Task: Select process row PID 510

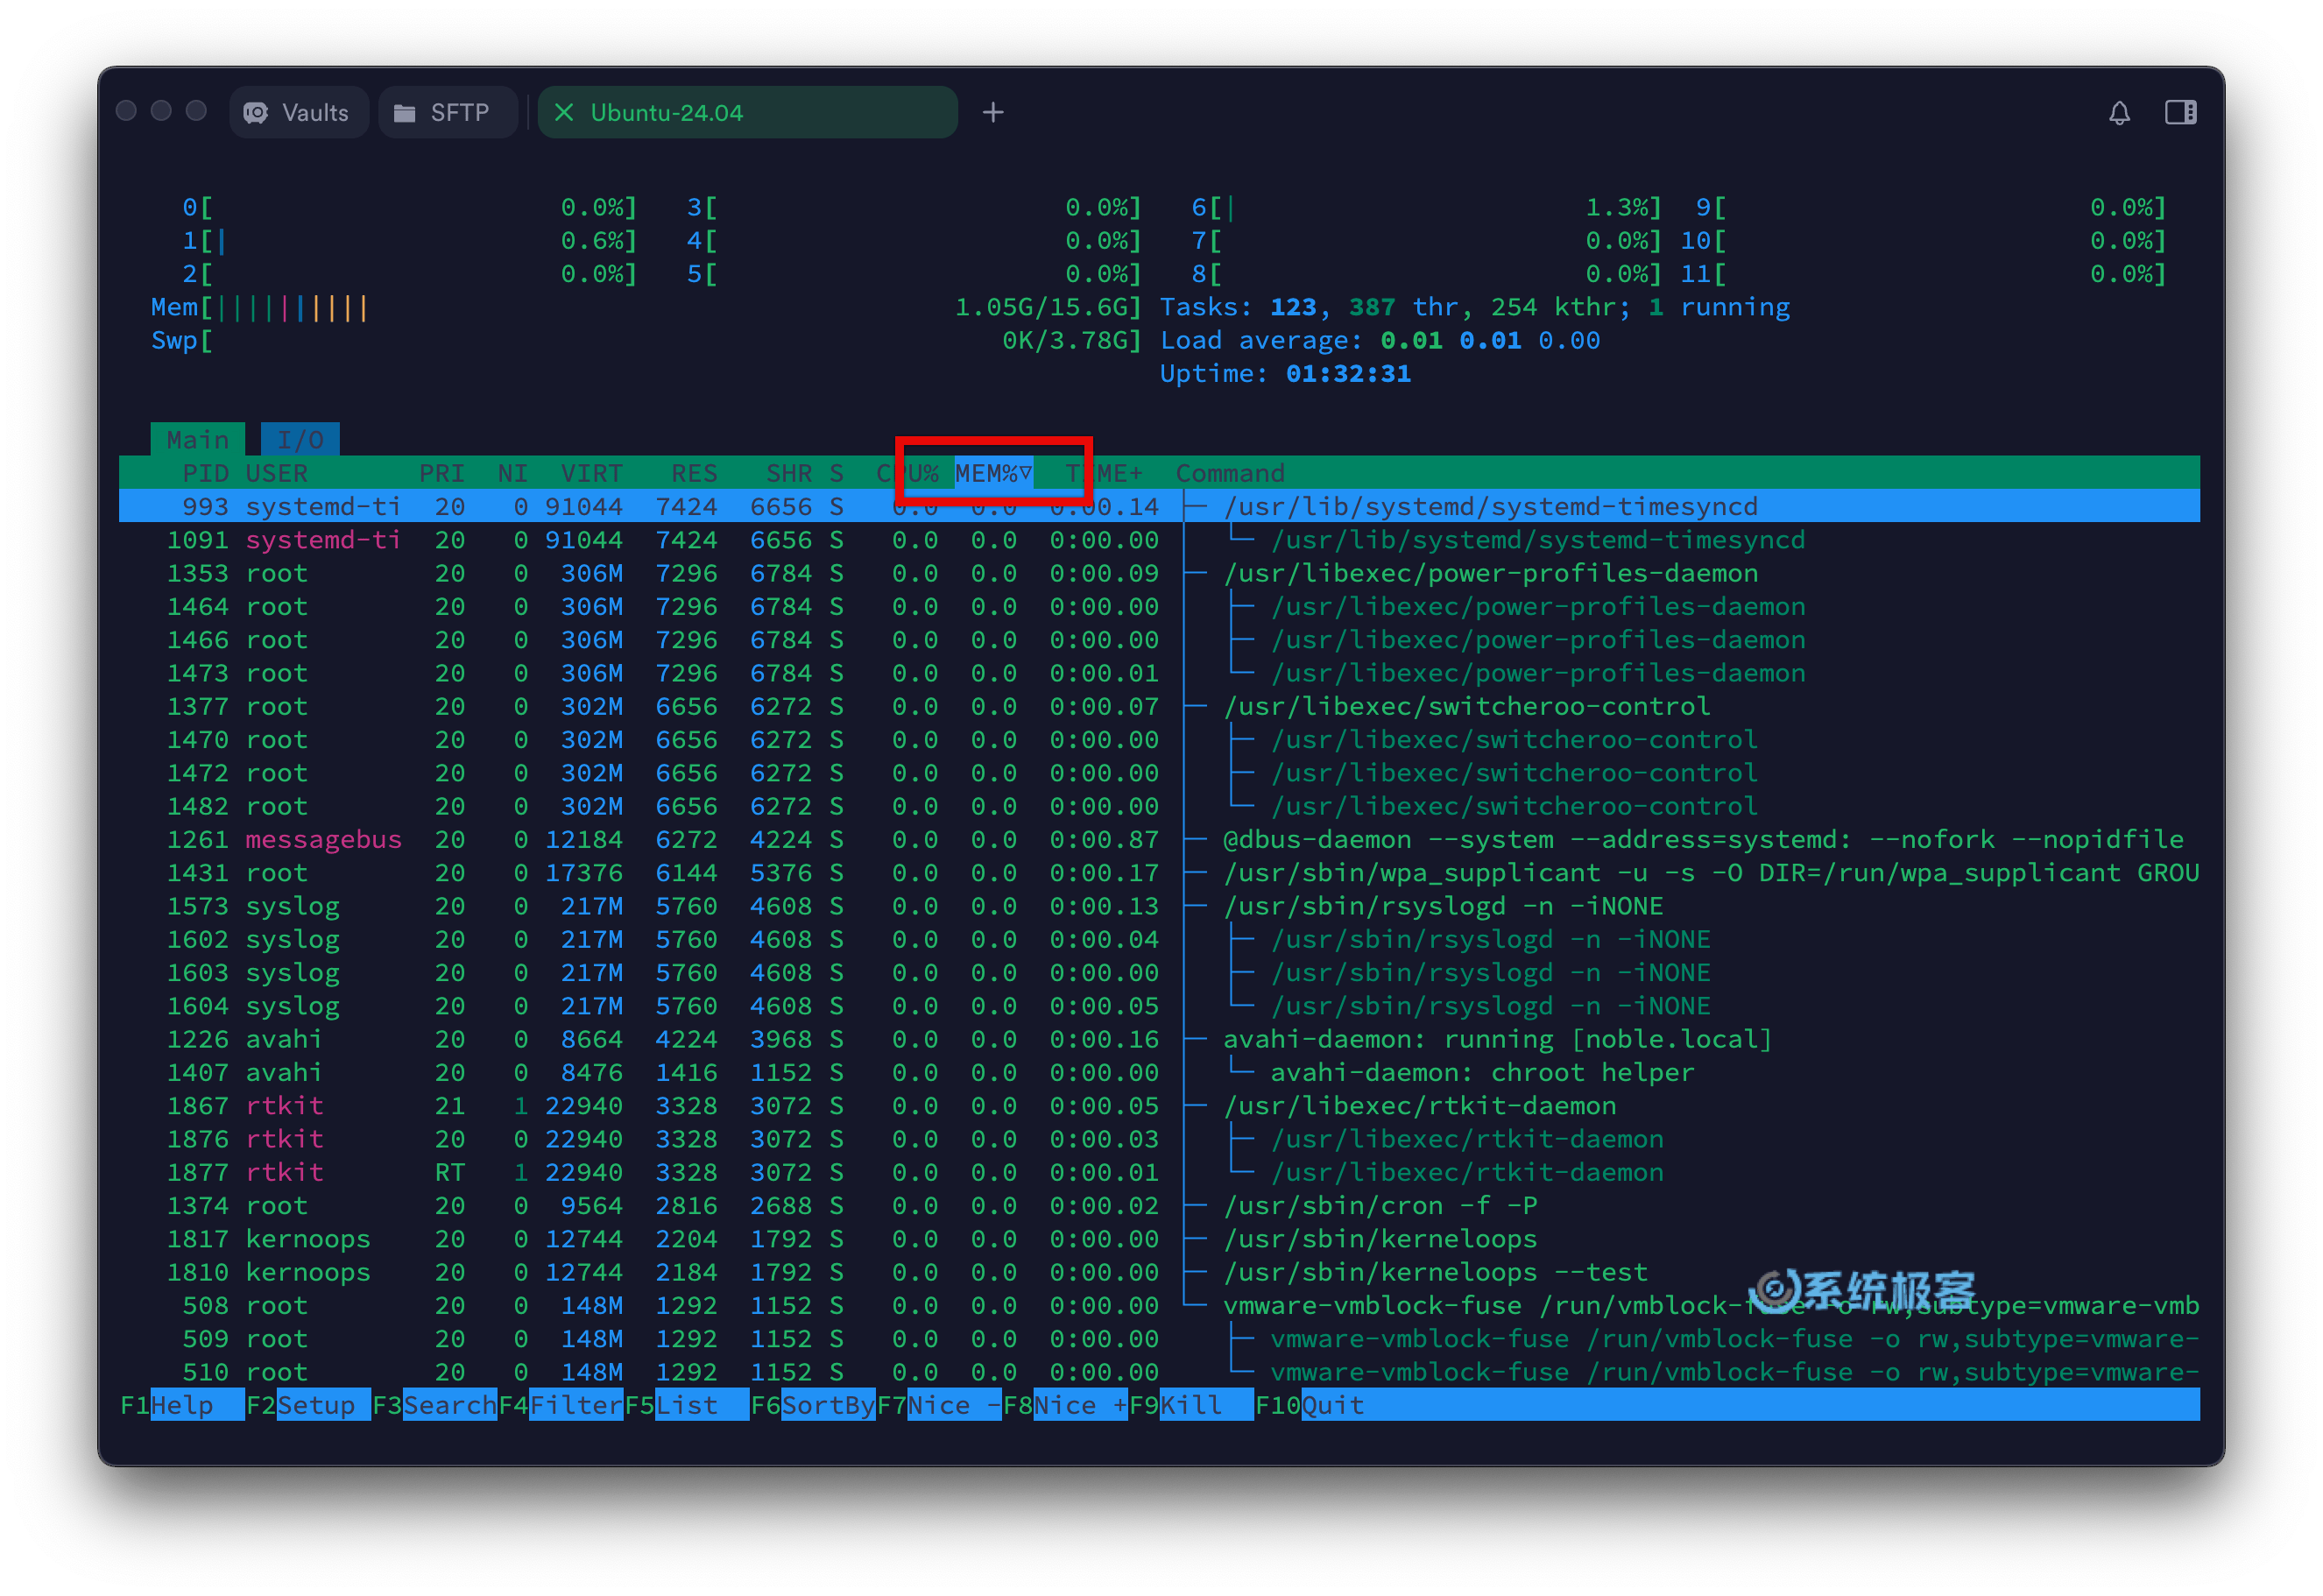Action: coord(1159,1372)
